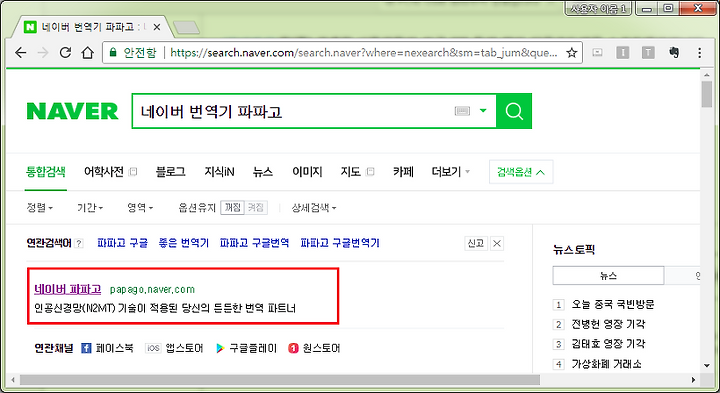The image size is (720, 393).
Task: Click the browser address bar URL
Action: pyautogui.click(x=364, y=53)
